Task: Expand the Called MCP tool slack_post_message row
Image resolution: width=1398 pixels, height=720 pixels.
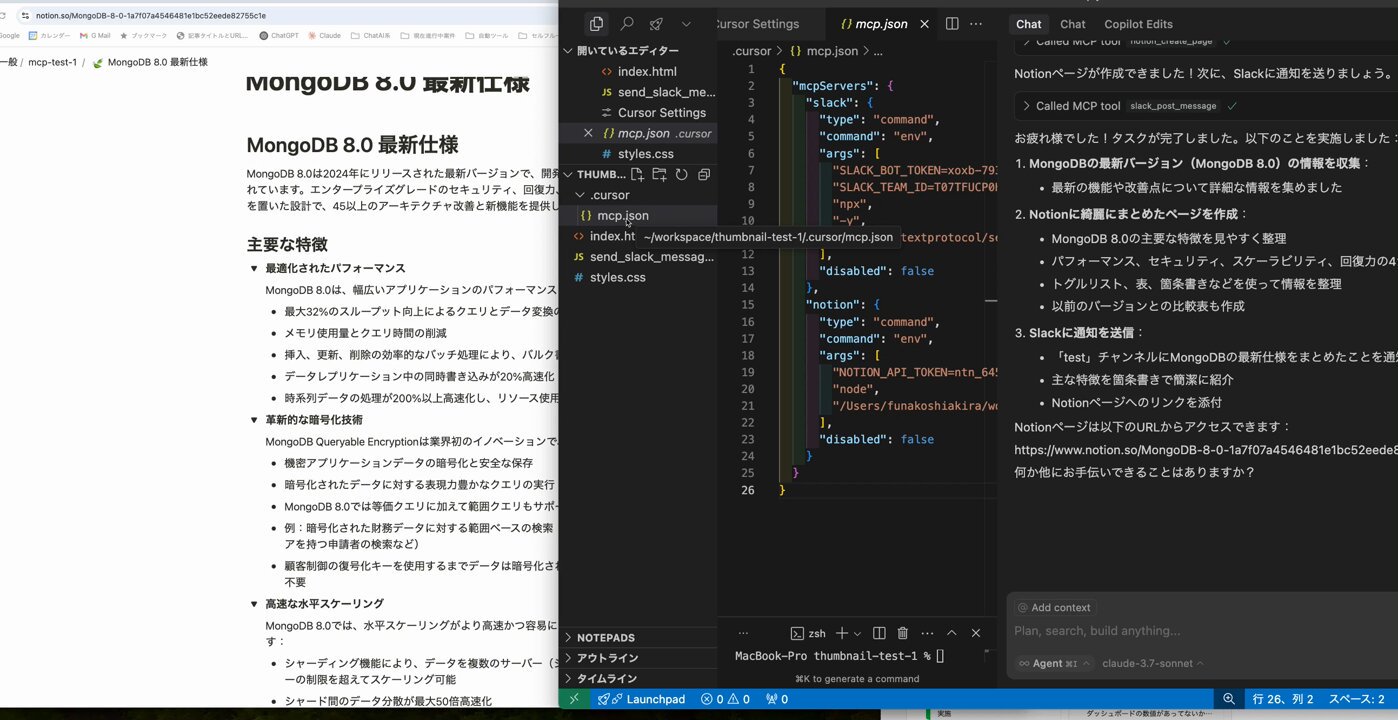Action: point(1128,106)
